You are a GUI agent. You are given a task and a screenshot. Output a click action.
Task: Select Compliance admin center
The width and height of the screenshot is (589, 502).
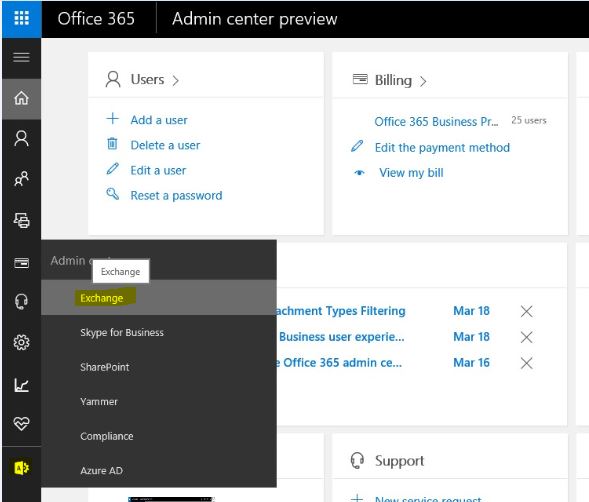tap(107, 436)
